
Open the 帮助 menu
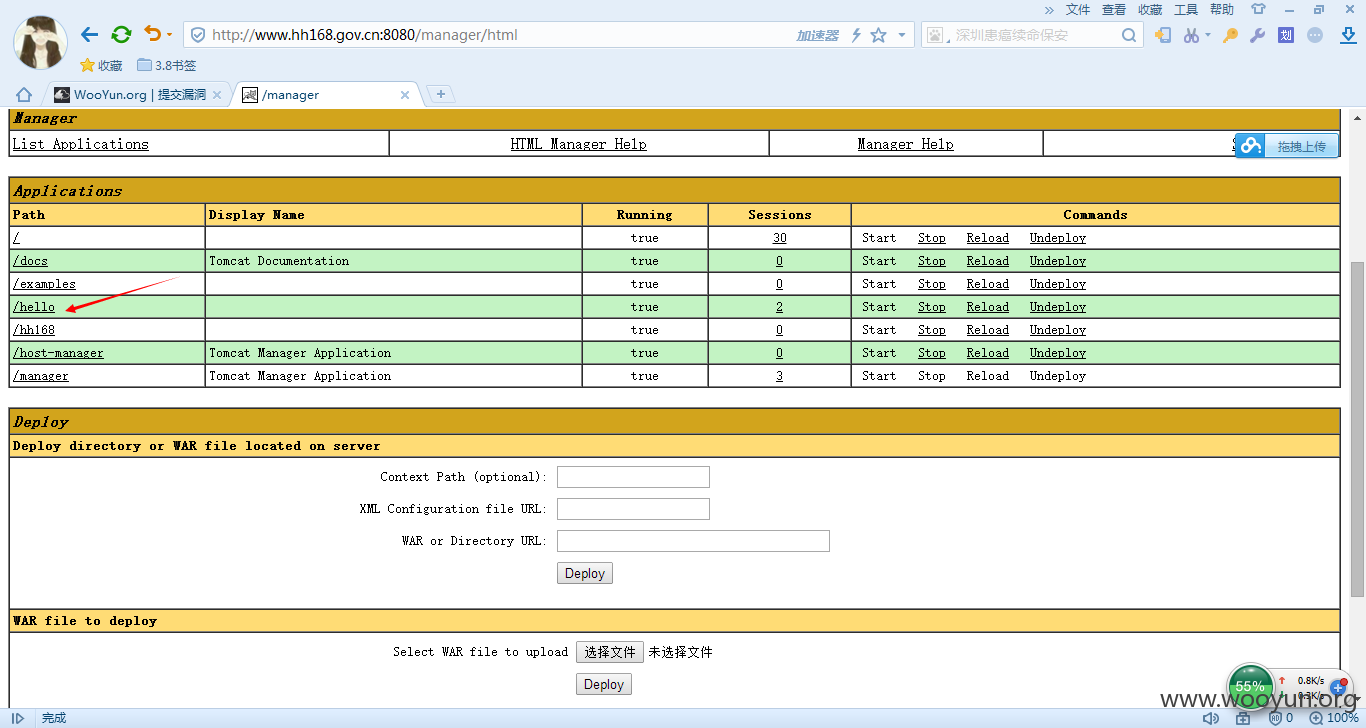point(1222,10)
